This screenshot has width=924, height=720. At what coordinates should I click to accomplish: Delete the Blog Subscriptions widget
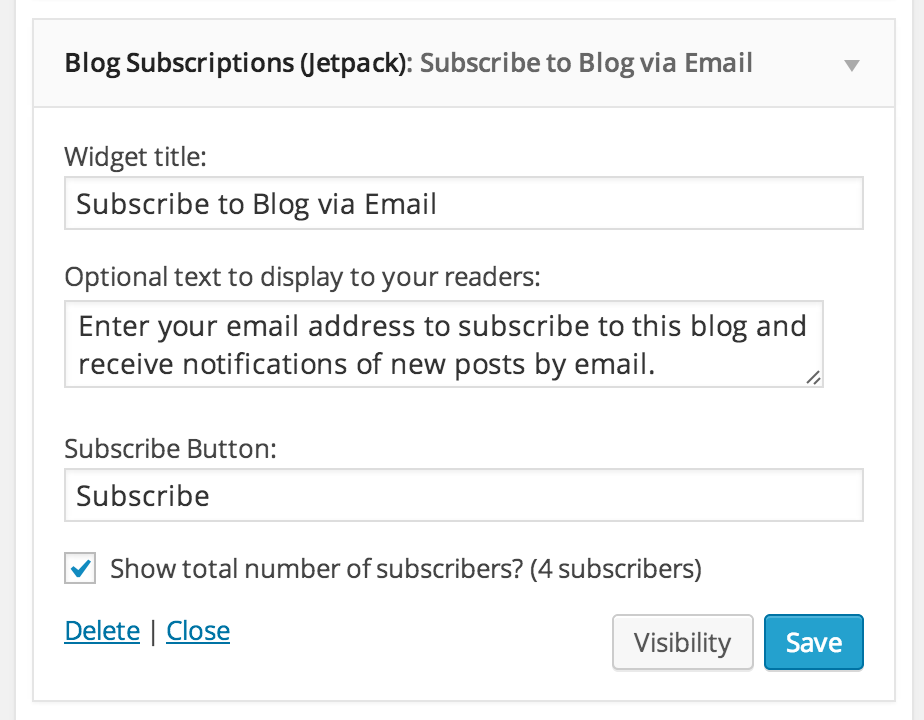(x=102, y=630)
